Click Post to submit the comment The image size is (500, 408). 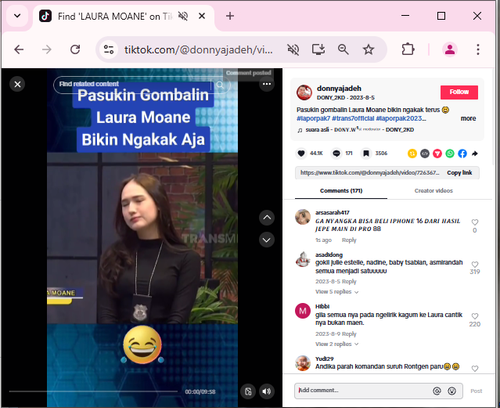click(476, 391)
